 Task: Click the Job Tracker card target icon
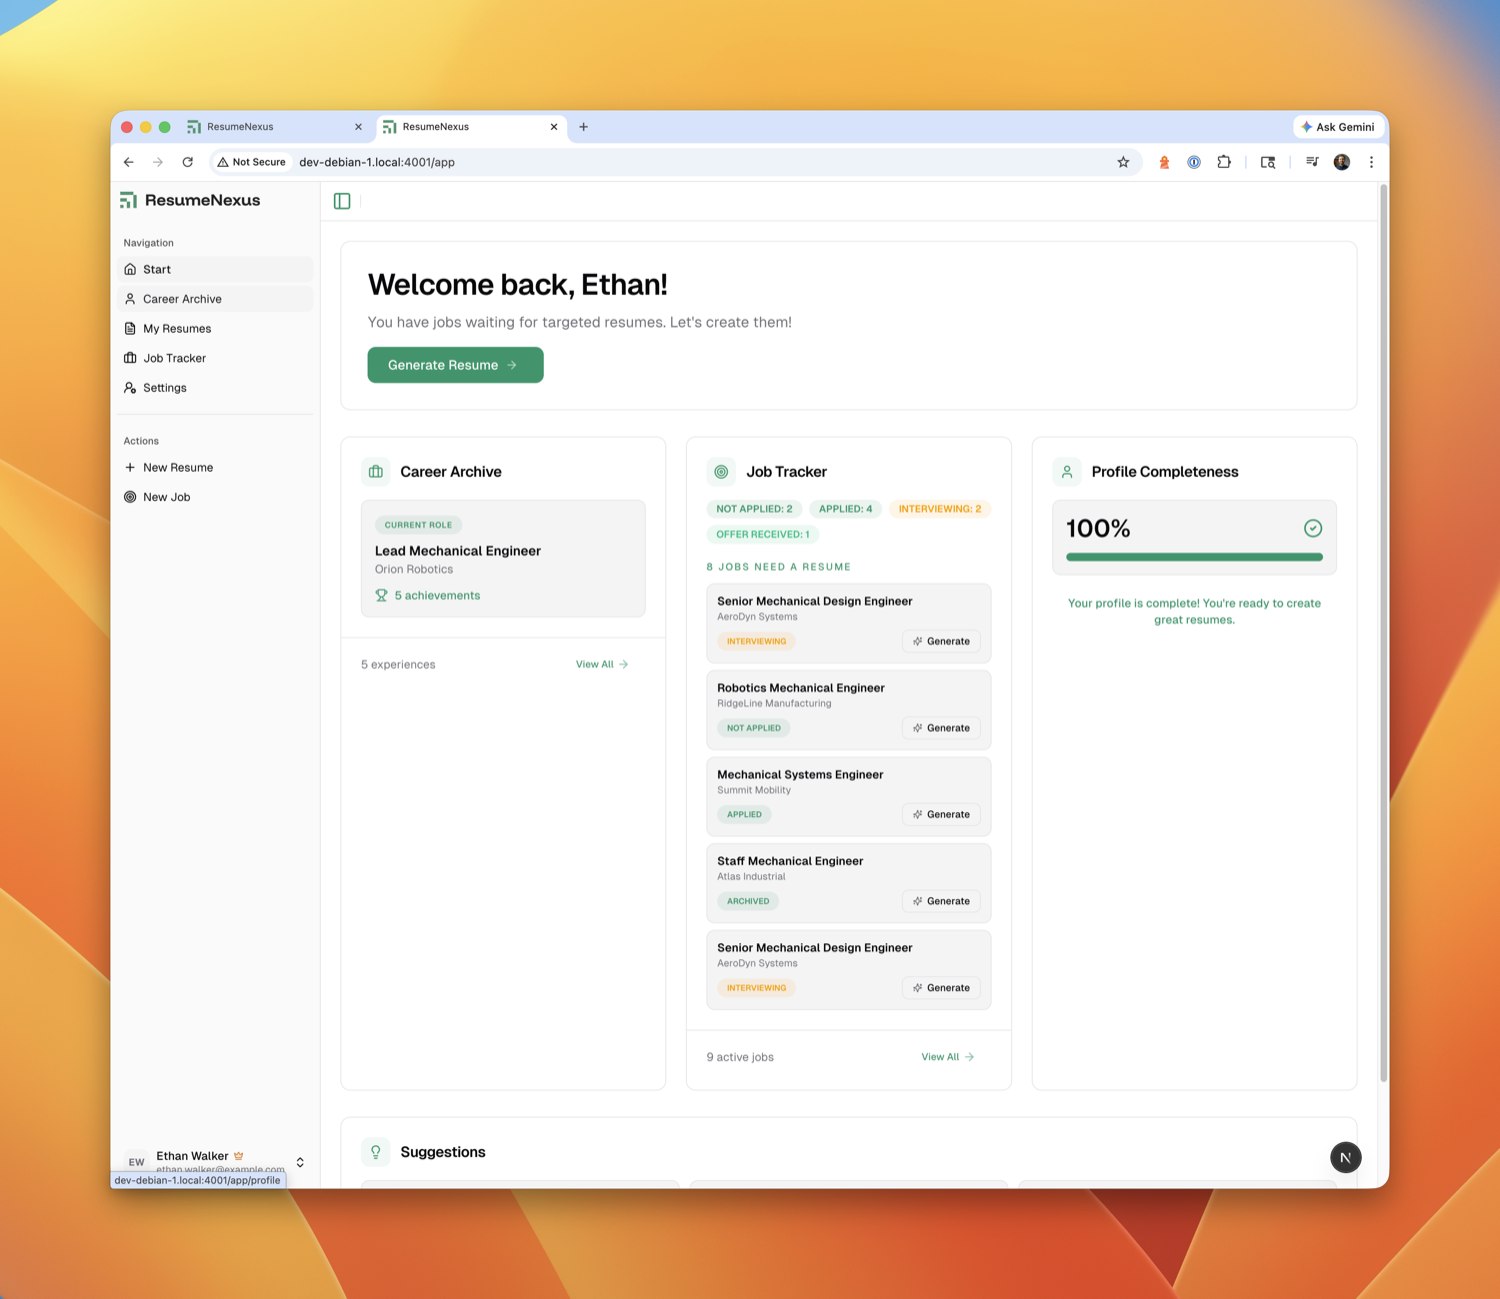(x=721, y=472)
